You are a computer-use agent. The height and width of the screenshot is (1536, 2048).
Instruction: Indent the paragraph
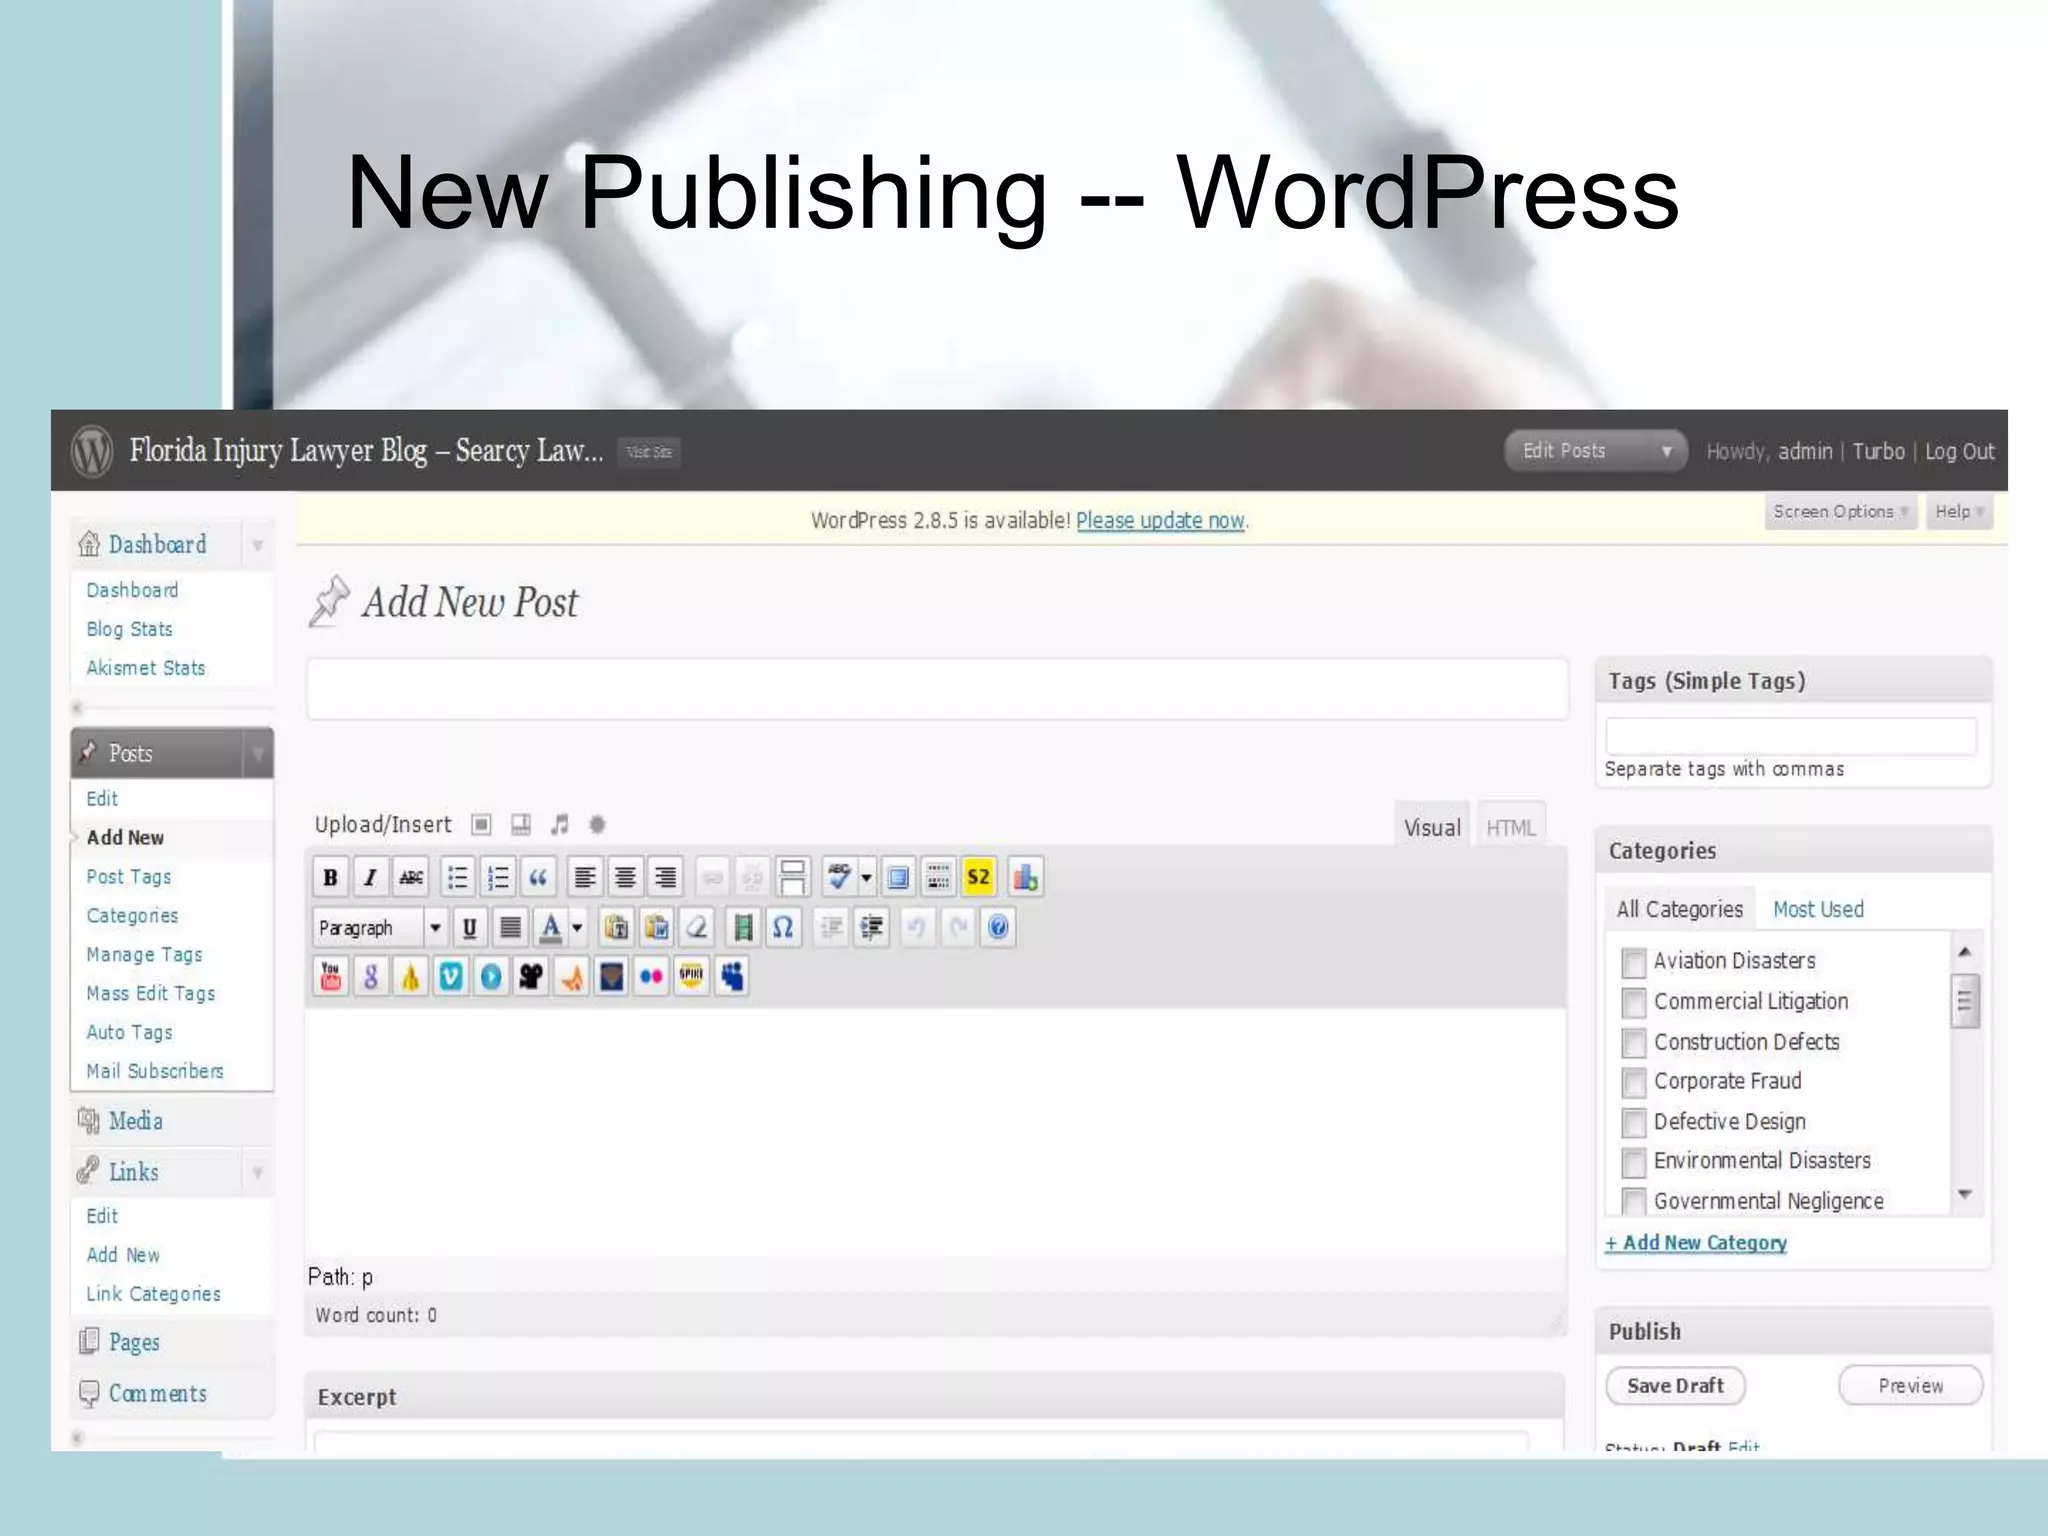click(x=872, y=928)
